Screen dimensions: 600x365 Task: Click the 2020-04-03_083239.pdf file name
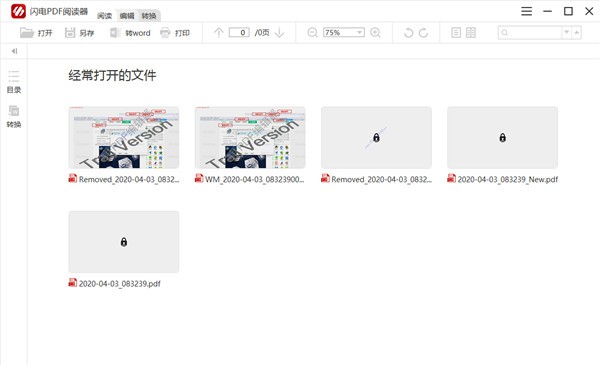[119, 284]
